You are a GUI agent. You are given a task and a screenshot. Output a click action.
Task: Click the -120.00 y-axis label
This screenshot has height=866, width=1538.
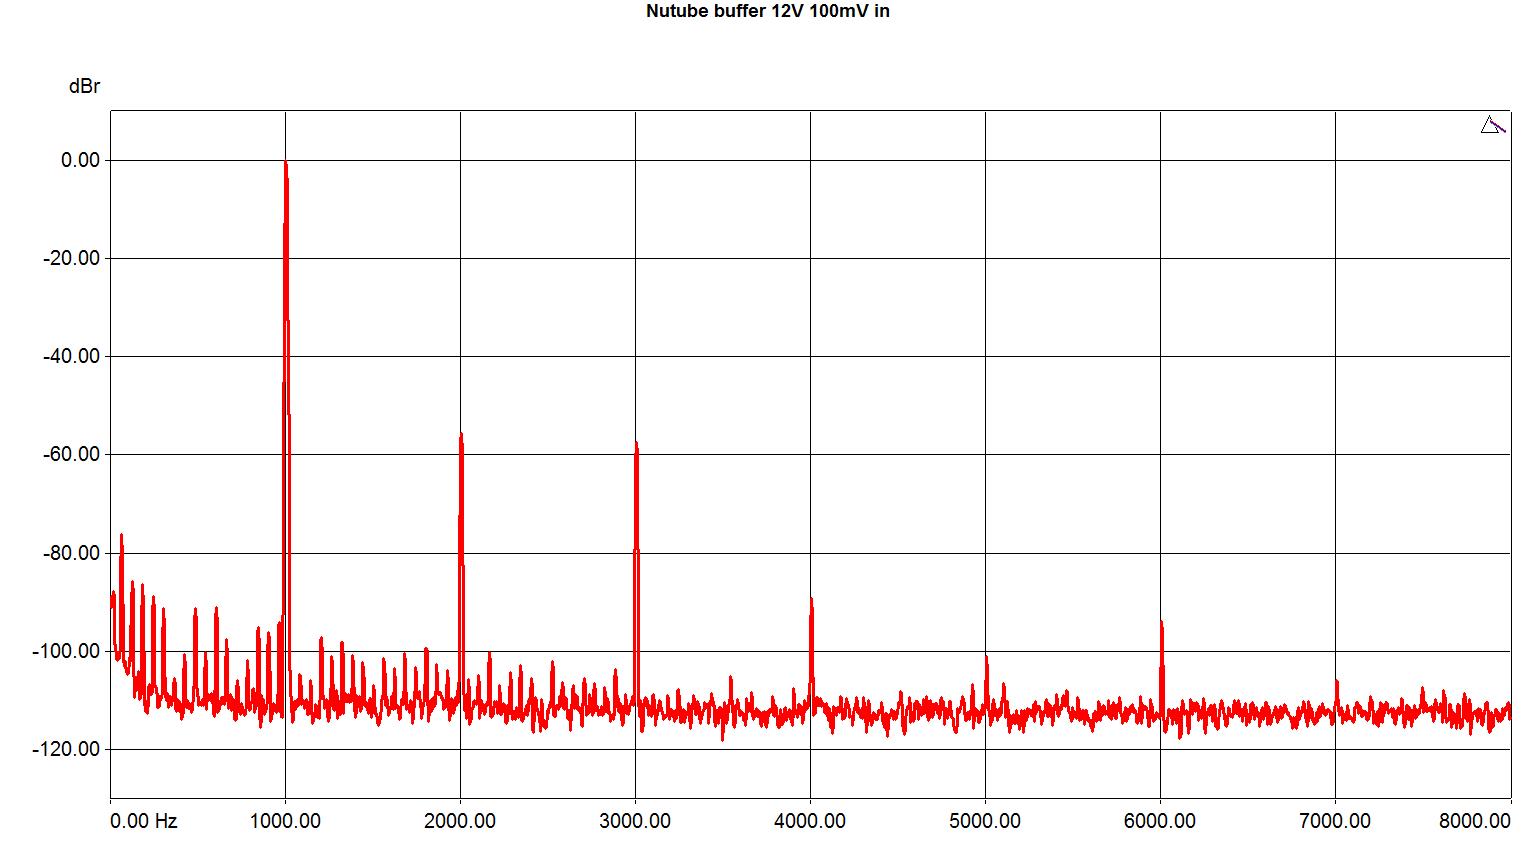point(66,749)
